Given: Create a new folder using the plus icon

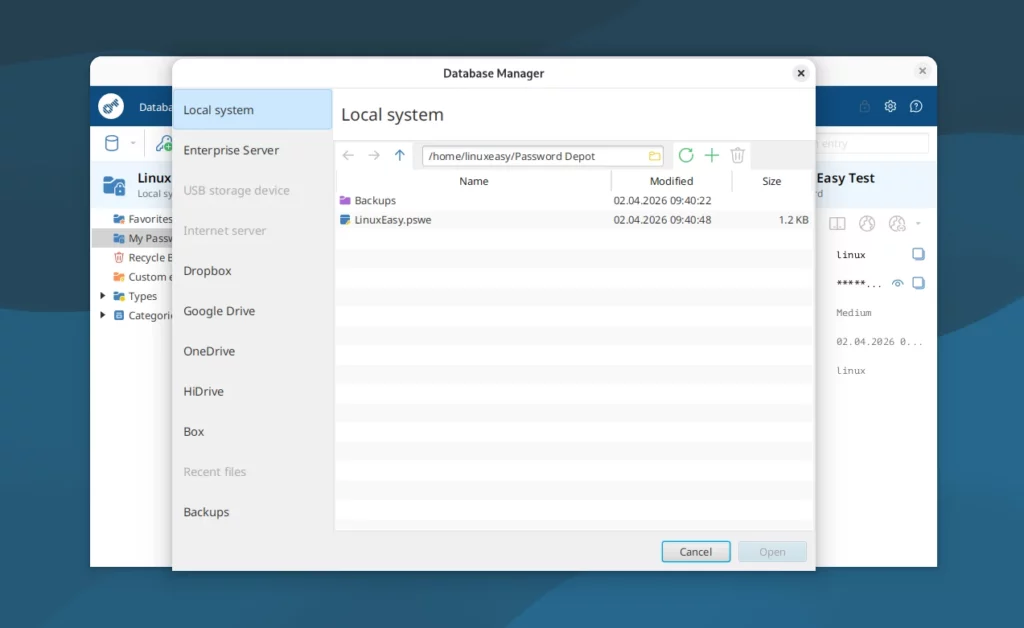Looking at the screenshot, I should (x=711, y=155).
